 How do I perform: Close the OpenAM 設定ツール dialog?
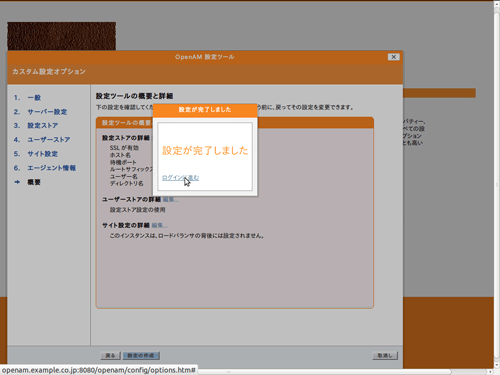393,57
